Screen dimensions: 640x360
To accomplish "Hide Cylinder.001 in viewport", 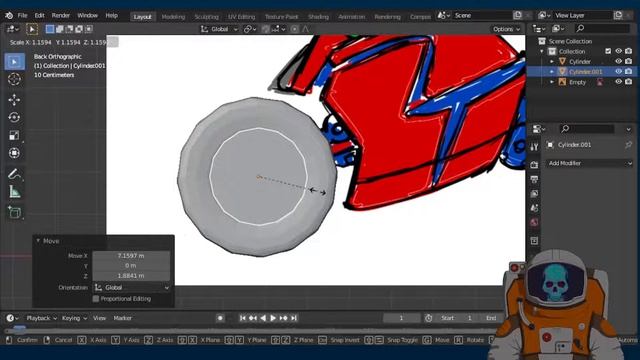I will [x=619, y=71].
